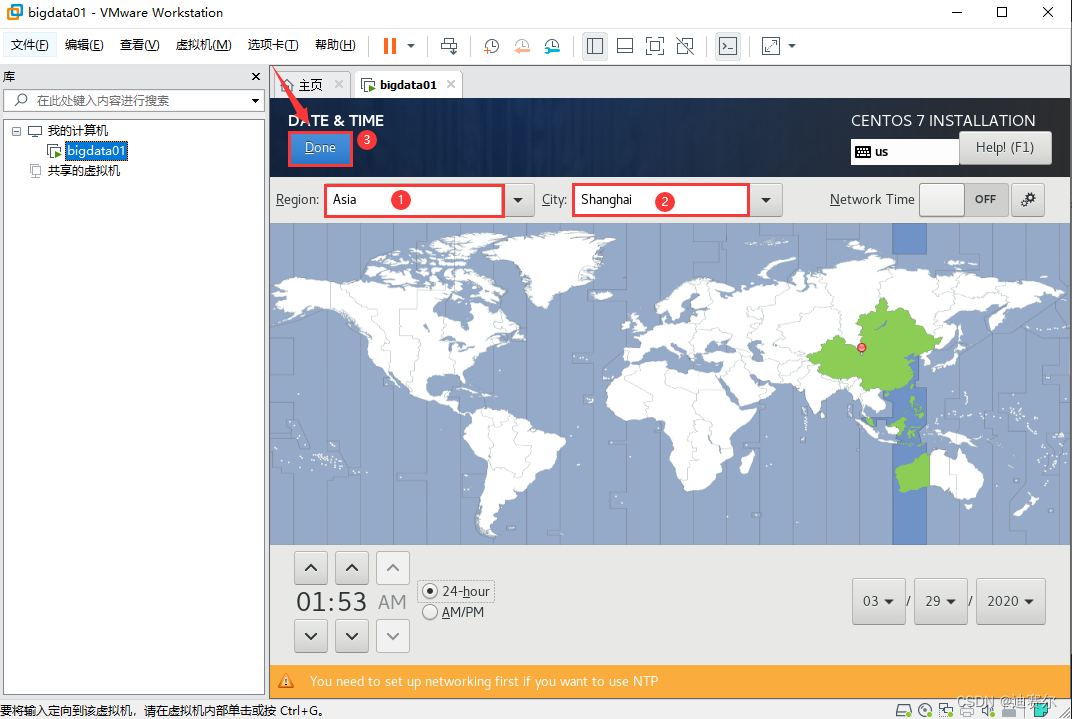Open the month dropdown showing 03
1072x719 pixels.
[879, 601]
